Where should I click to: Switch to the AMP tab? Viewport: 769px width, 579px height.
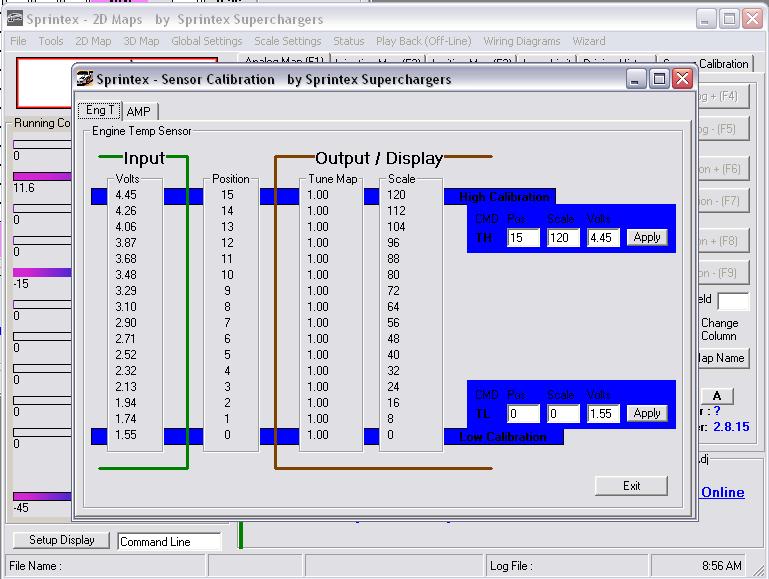click(x=139, y=111)
